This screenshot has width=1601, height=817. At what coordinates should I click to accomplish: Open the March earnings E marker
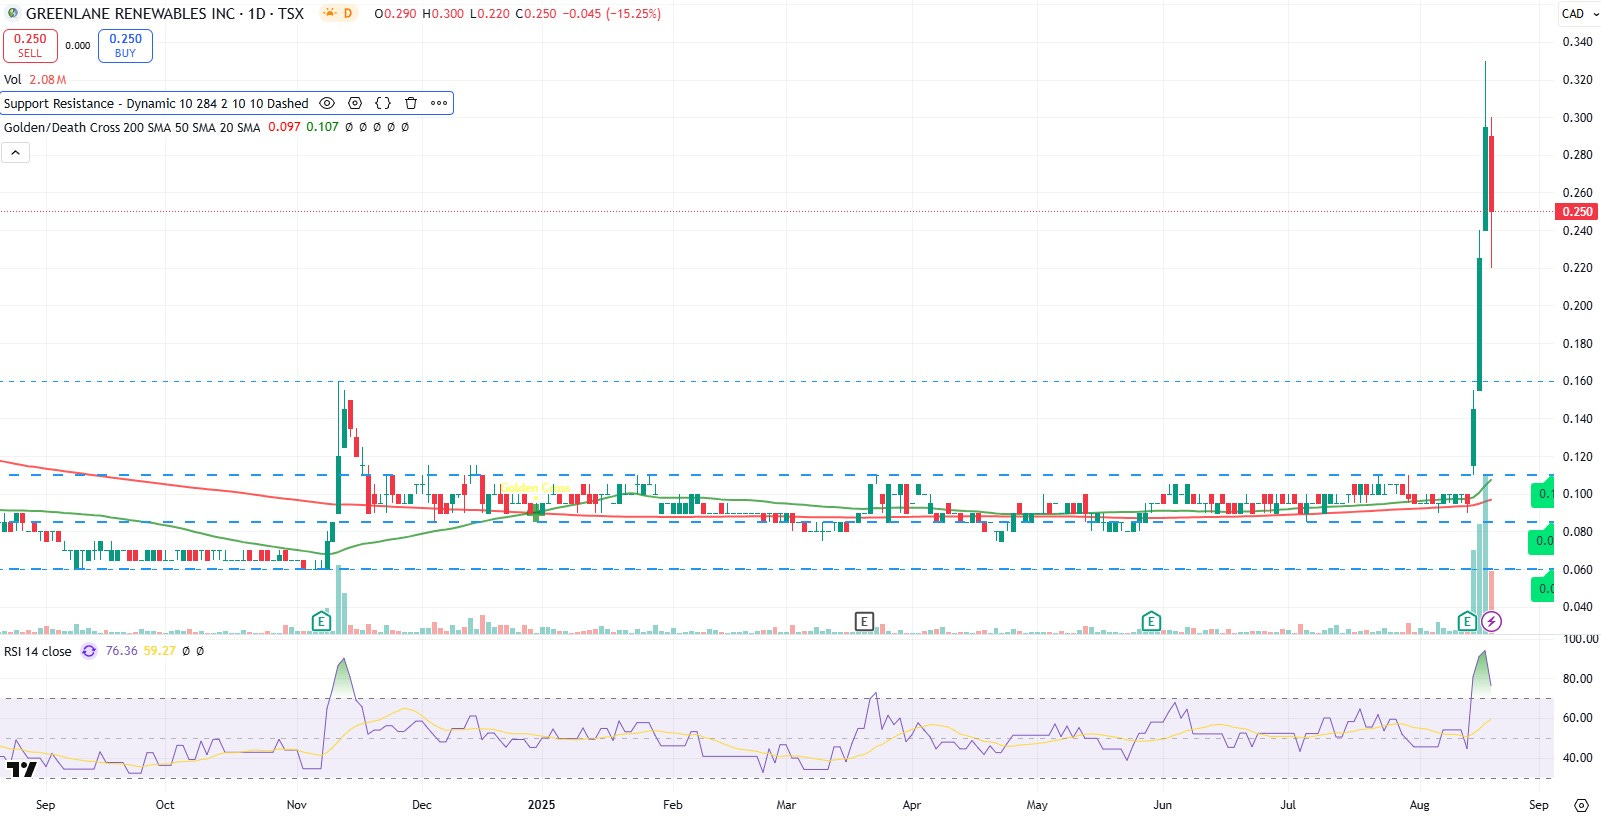tap(864, 621)
